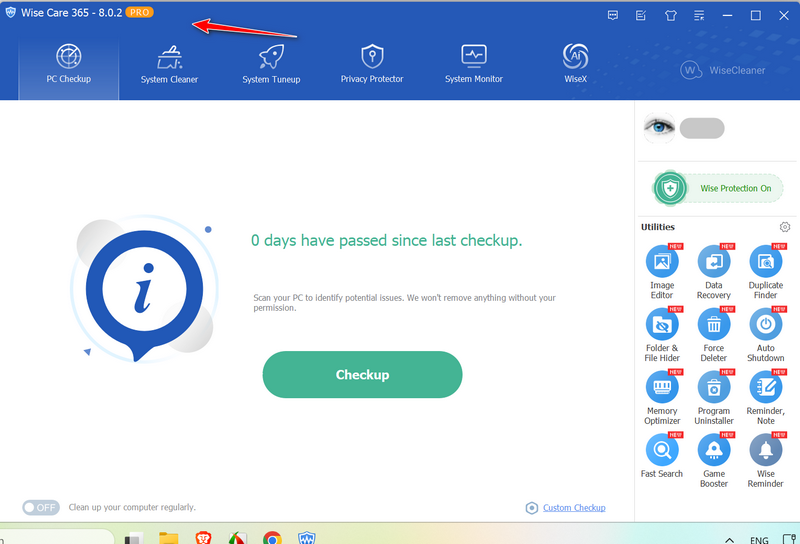Open the main menu list icon
The height and width of the screenshot is (544, 800).
(x=699, y=15)
